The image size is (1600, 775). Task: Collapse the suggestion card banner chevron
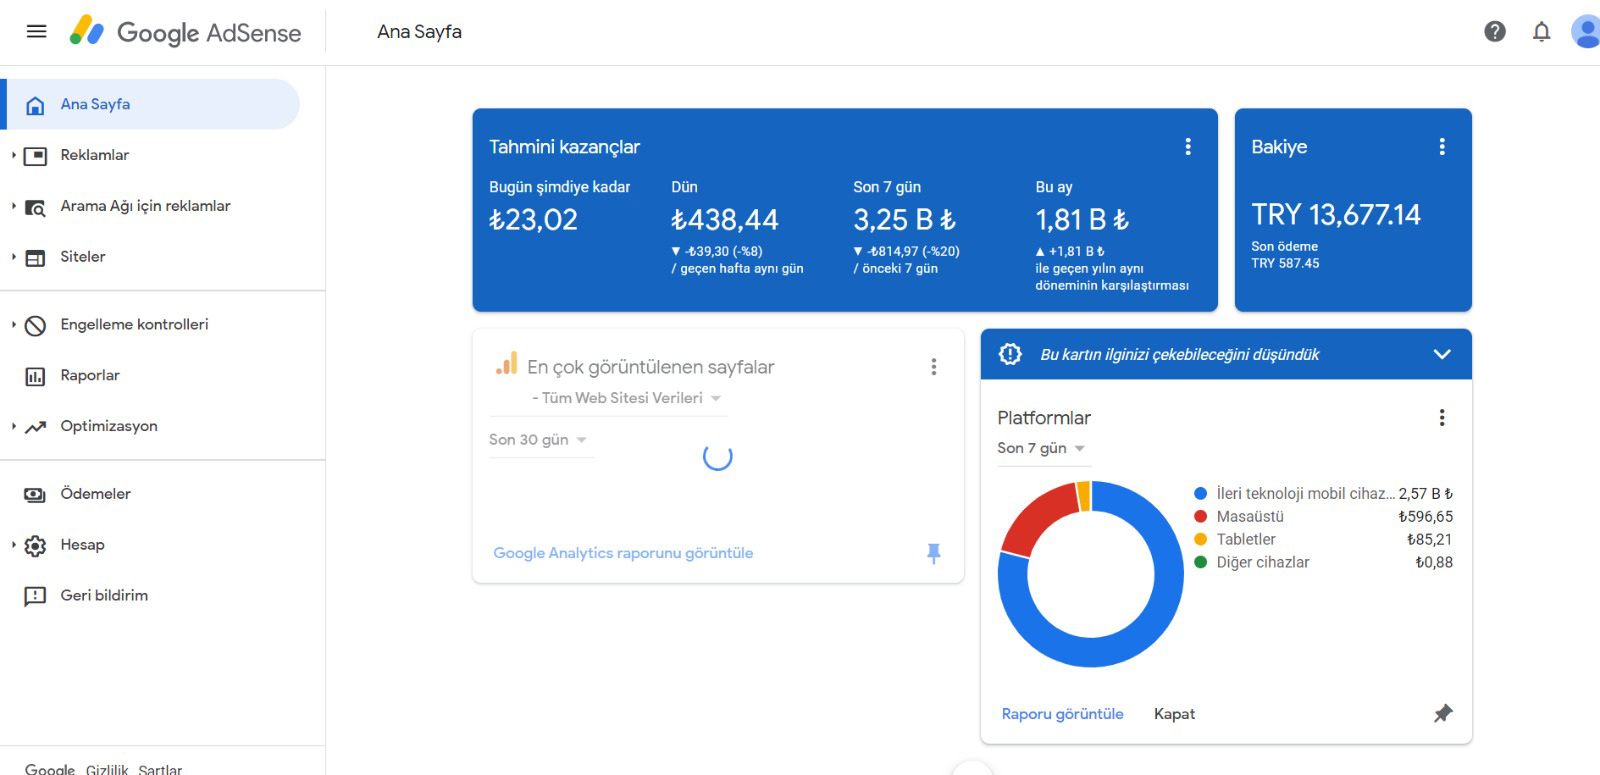coord(1442,354)
